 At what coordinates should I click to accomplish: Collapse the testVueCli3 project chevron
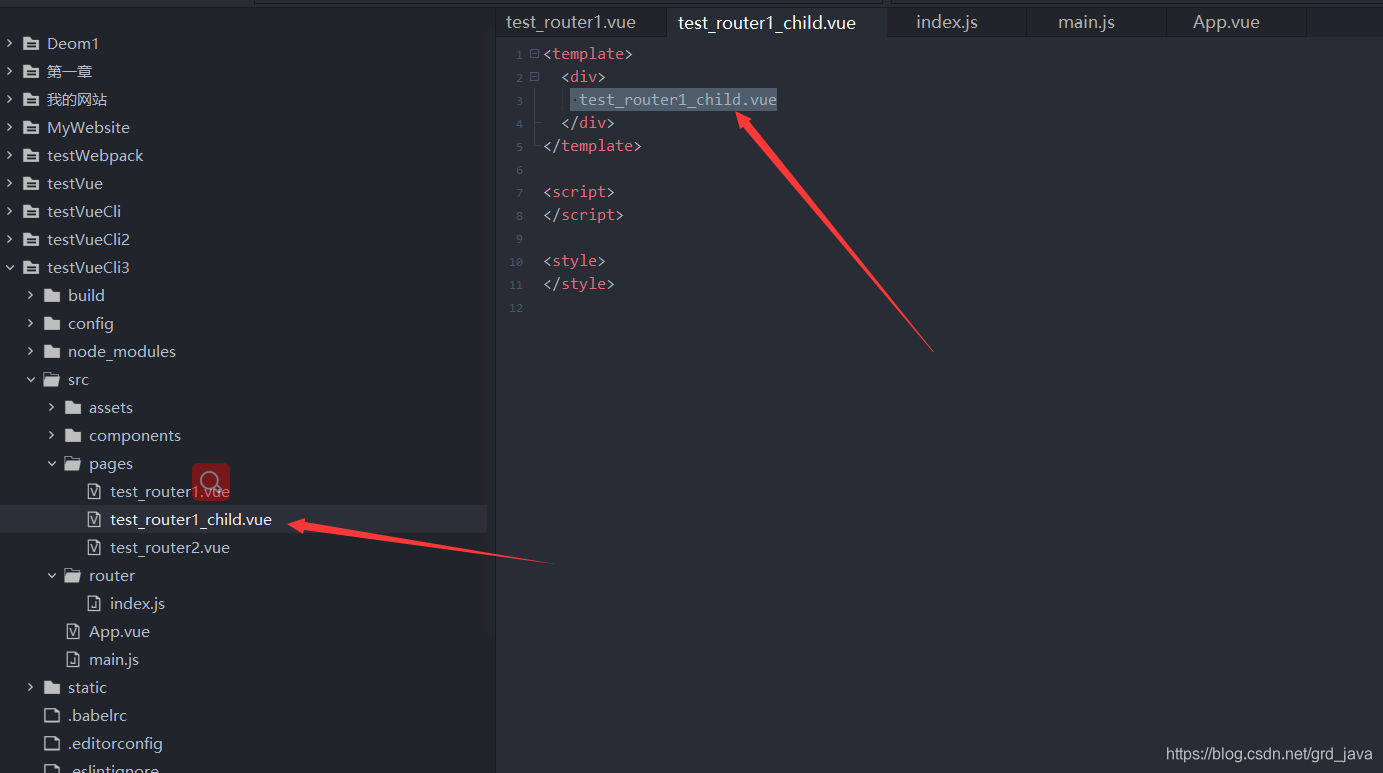[x=10, y=267]
